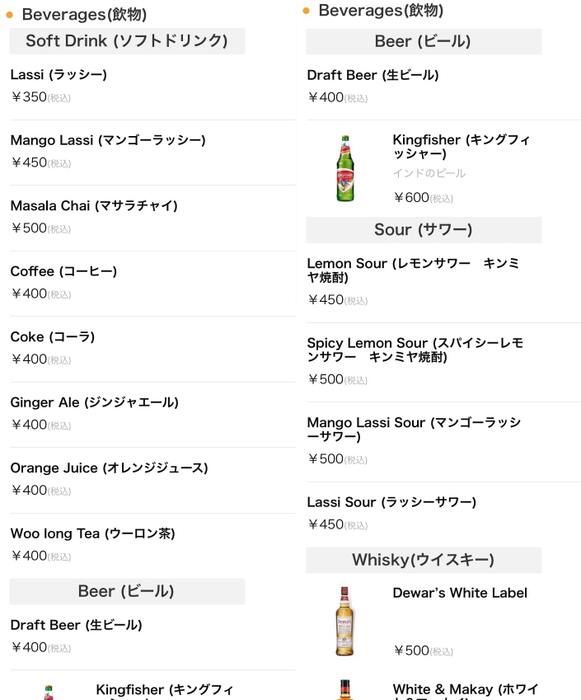This screenshot has height=700, width=581.
Task: Click the Sour section header
Action: pos(423,230)
